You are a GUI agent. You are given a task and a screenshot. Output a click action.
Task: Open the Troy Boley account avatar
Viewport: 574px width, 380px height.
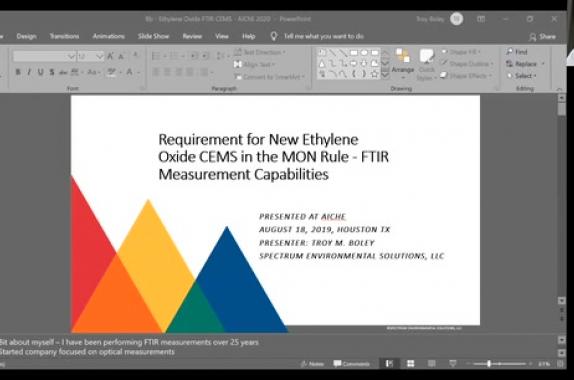[x=456, y=19]
